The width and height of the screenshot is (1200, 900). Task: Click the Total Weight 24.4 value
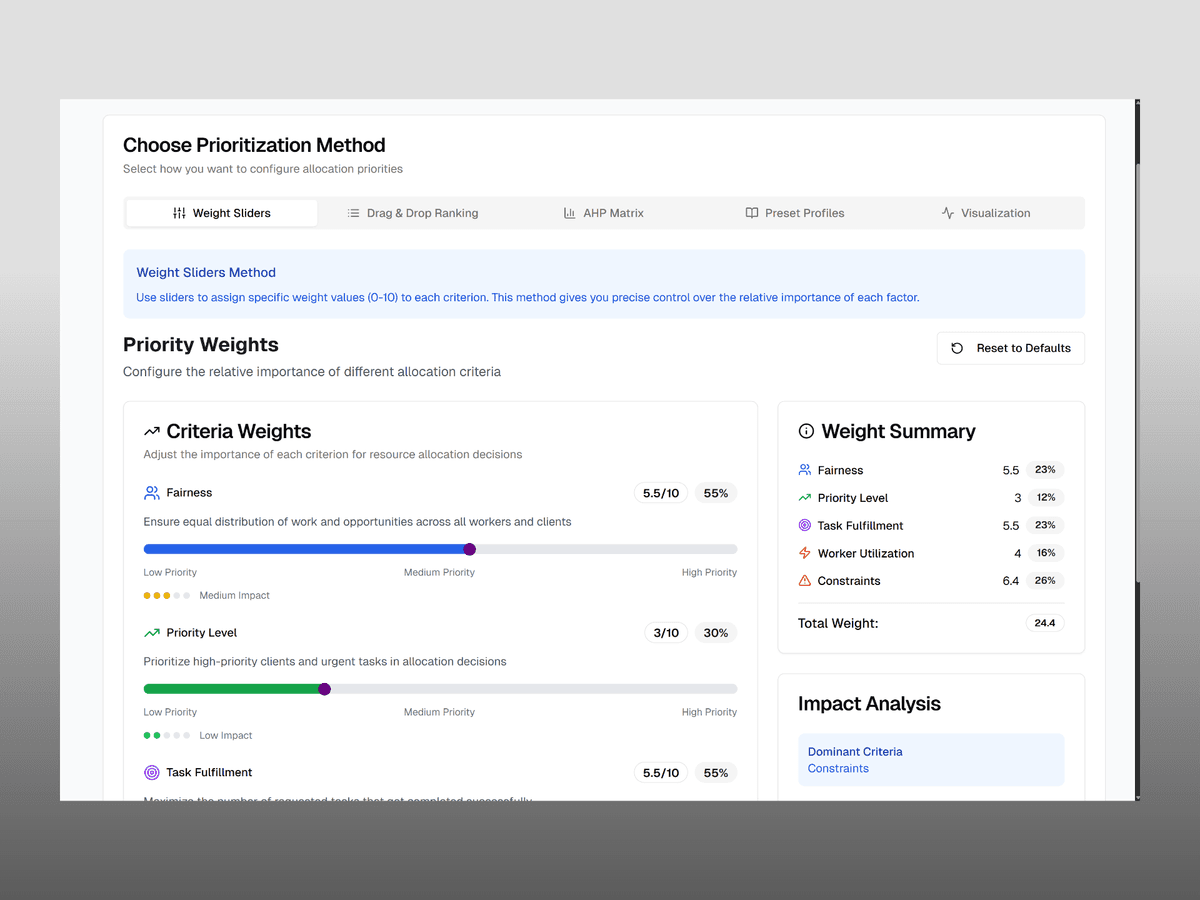[x=1045, y=623]
